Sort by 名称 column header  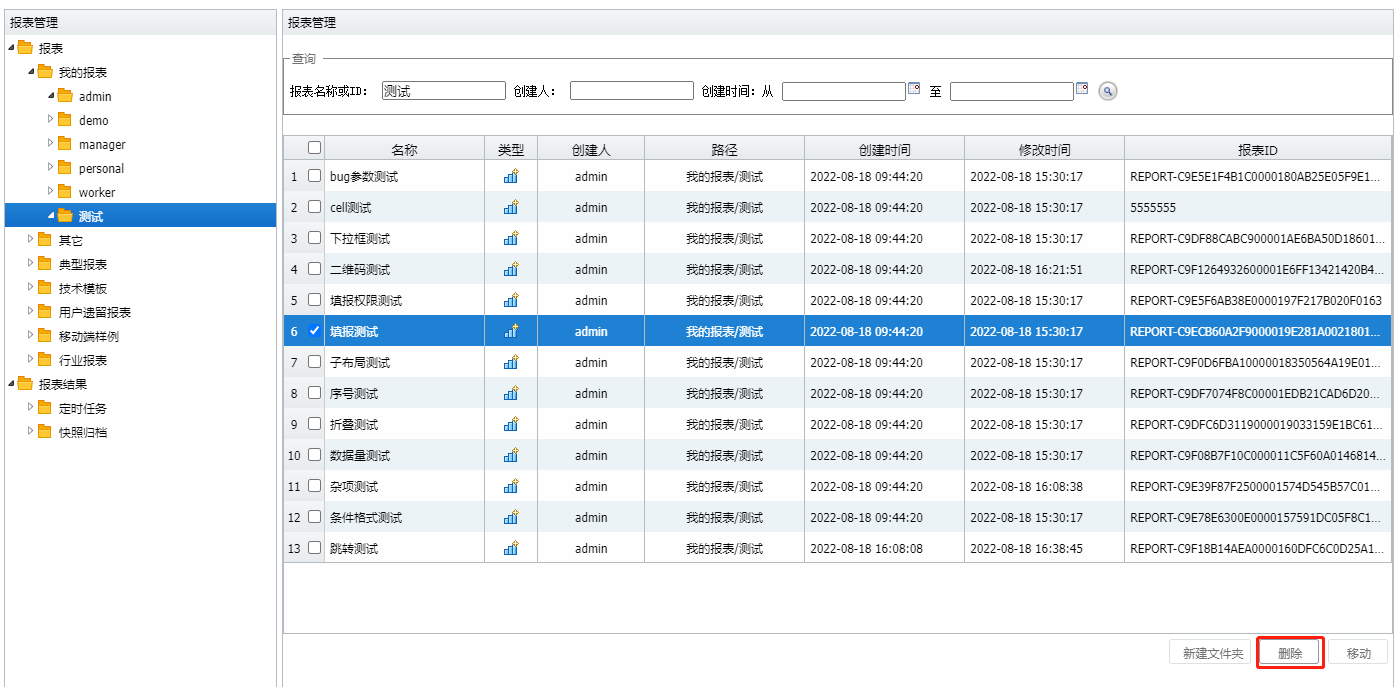[x=404, y=149]
